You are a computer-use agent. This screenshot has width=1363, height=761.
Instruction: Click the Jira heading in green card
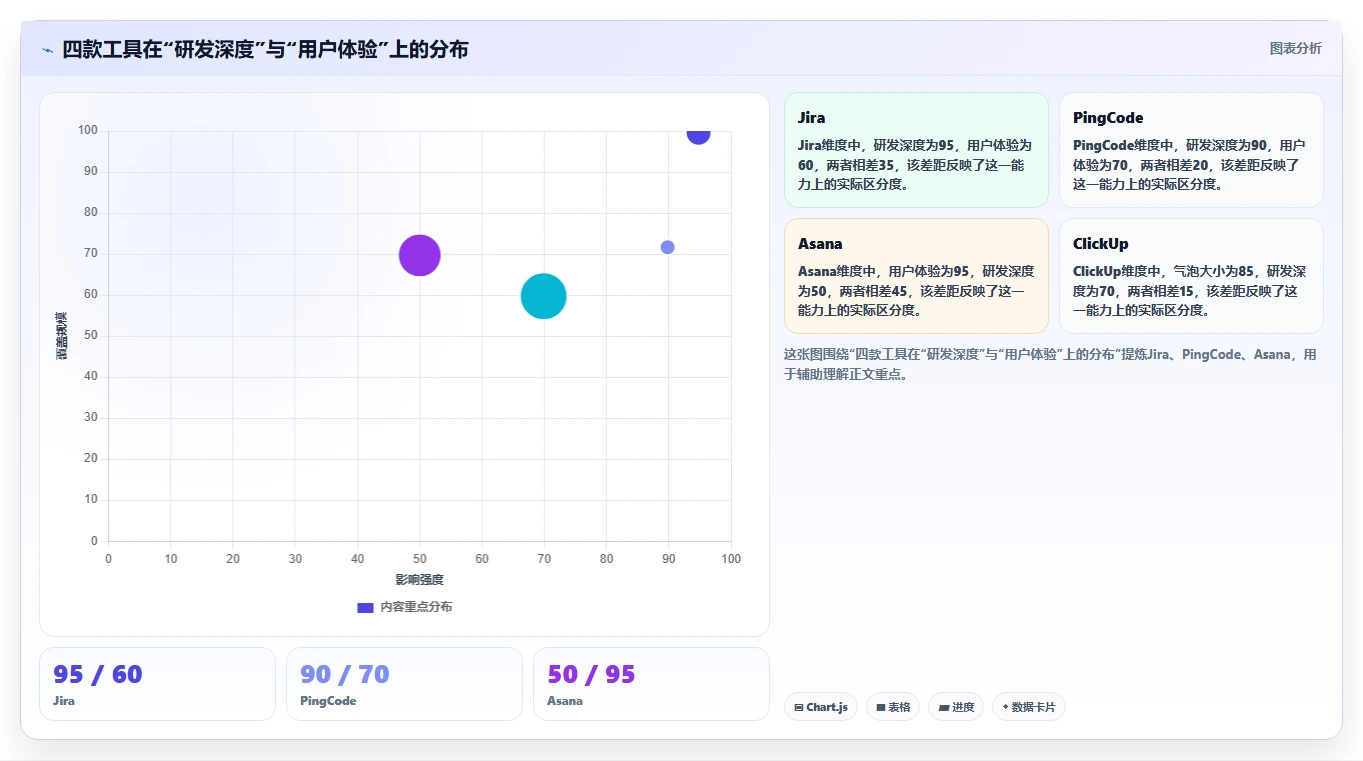[x=812, y=118]
